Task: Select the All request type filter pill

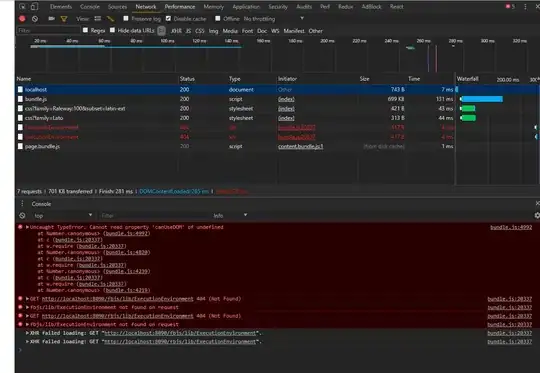Action: [161, 31]
